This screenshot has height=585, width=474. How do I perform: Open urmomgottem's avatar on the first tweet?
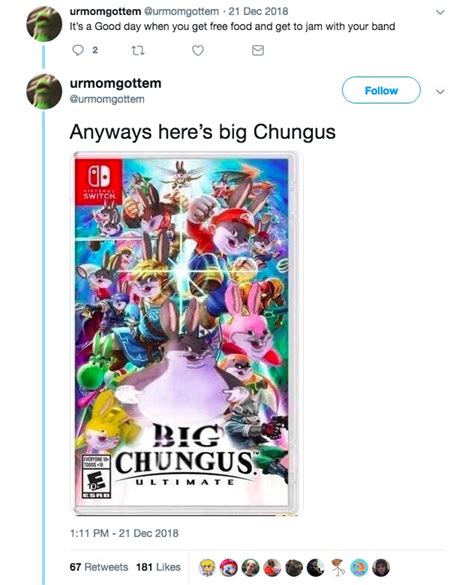point(44,24)
